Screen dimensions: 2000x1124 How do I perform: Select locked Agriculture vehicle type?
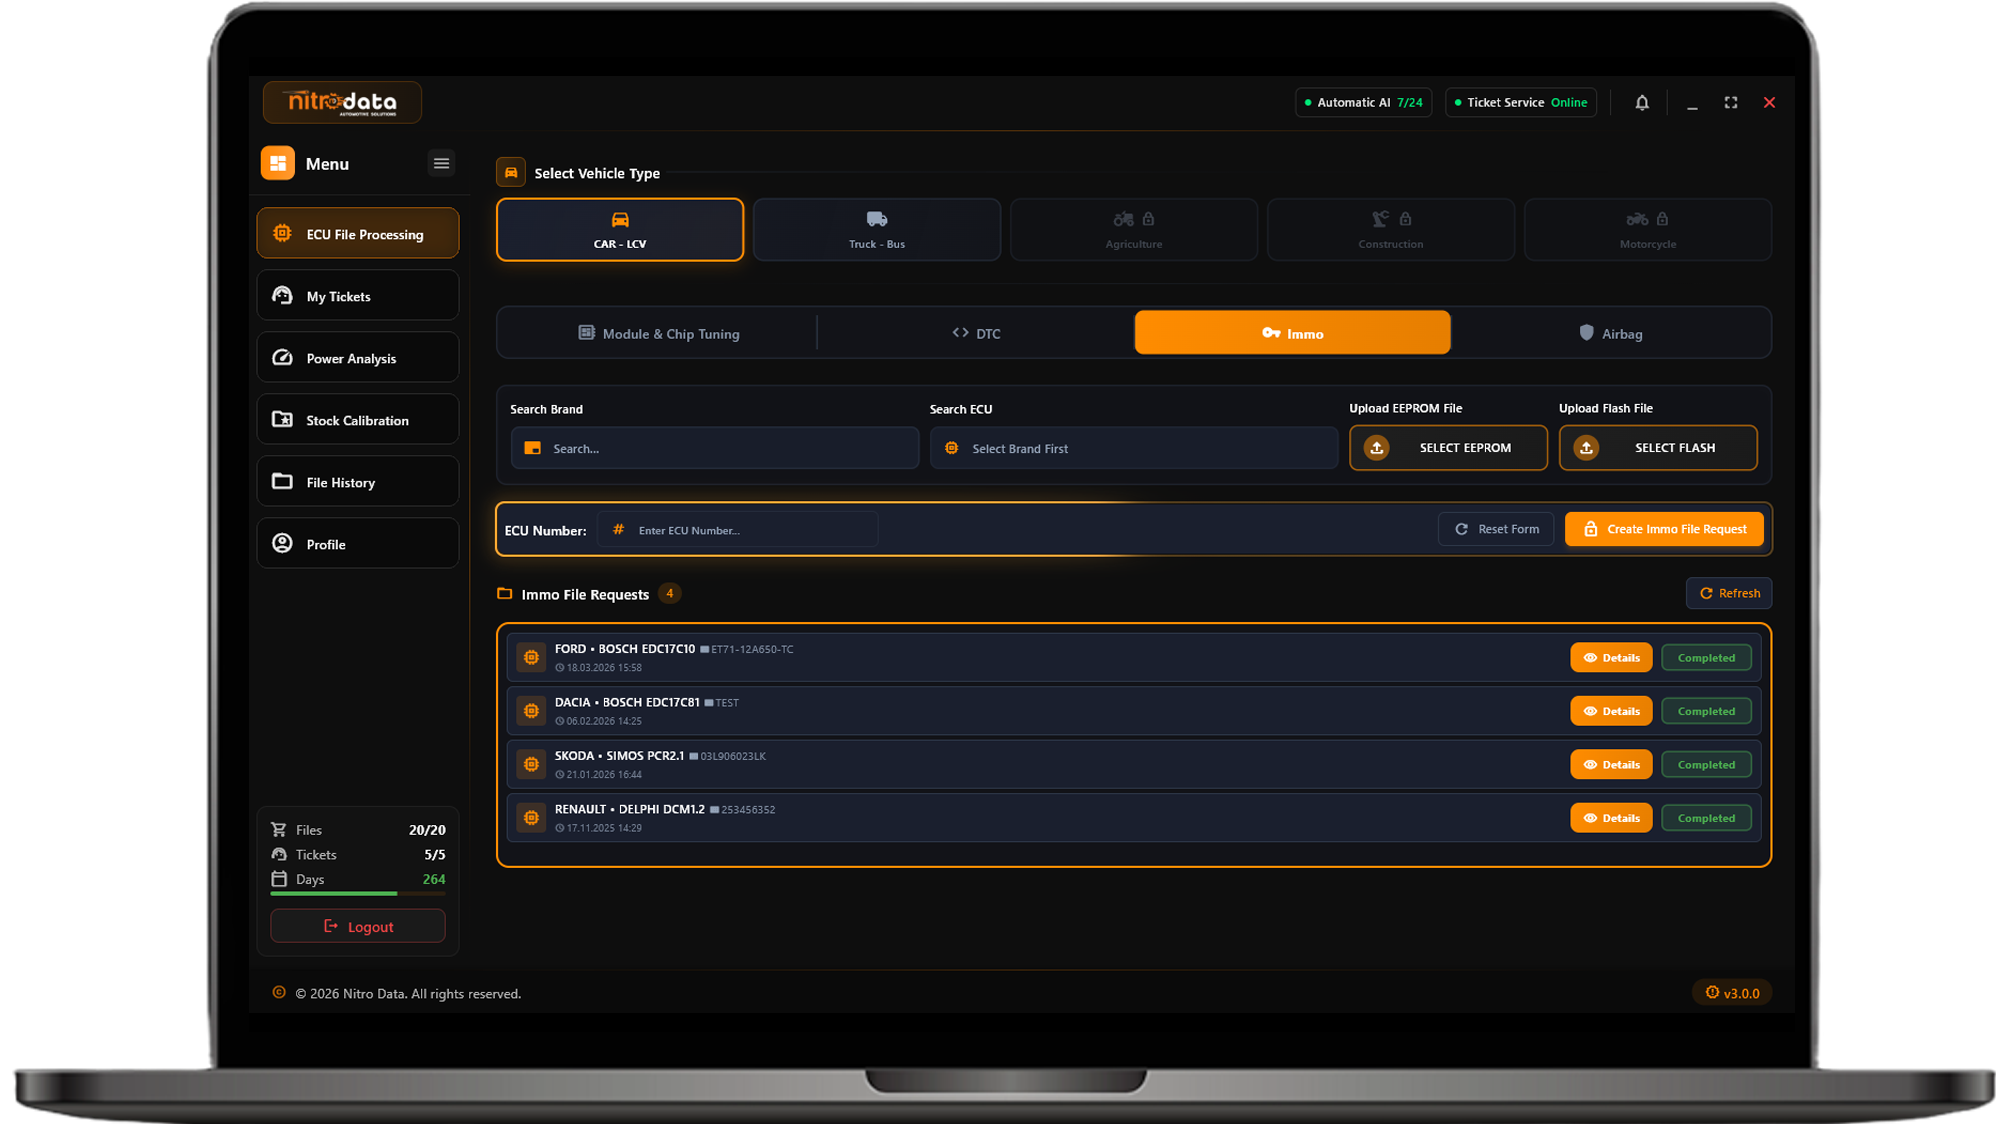1134,230
